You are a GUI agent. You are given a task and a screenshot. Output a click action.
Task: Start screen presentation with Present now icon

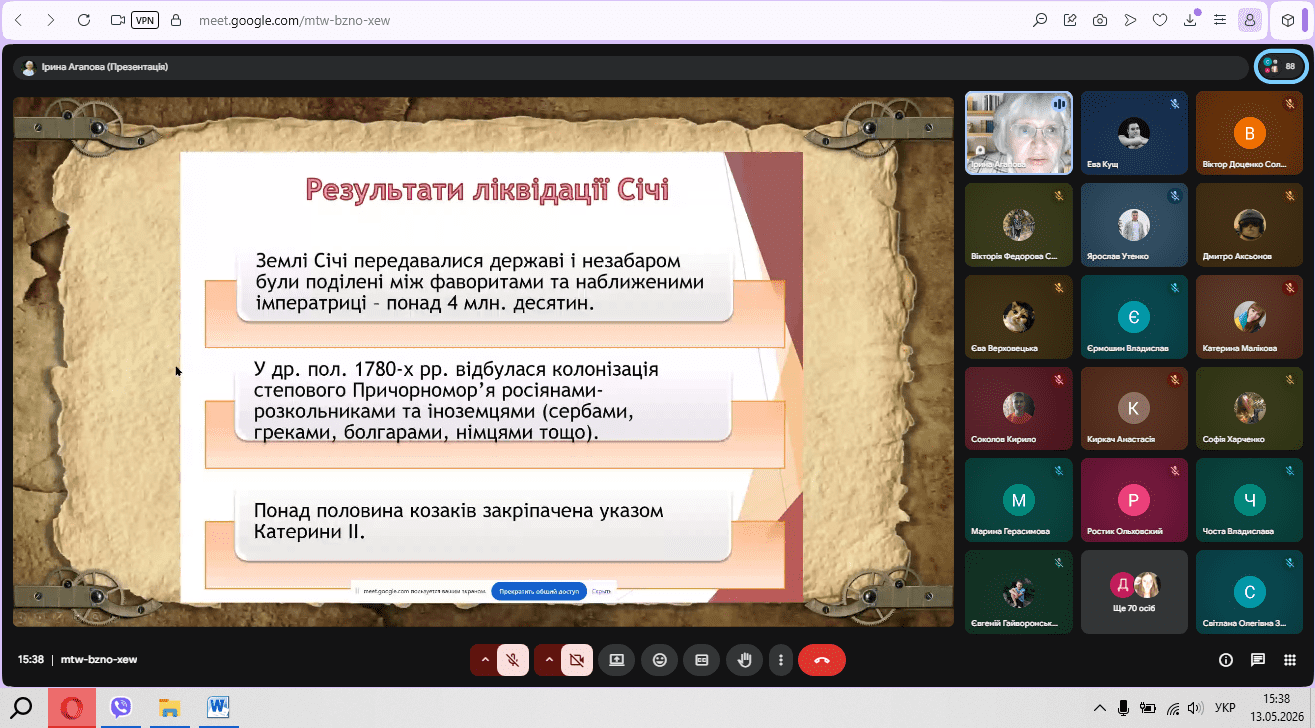(617, 660)
